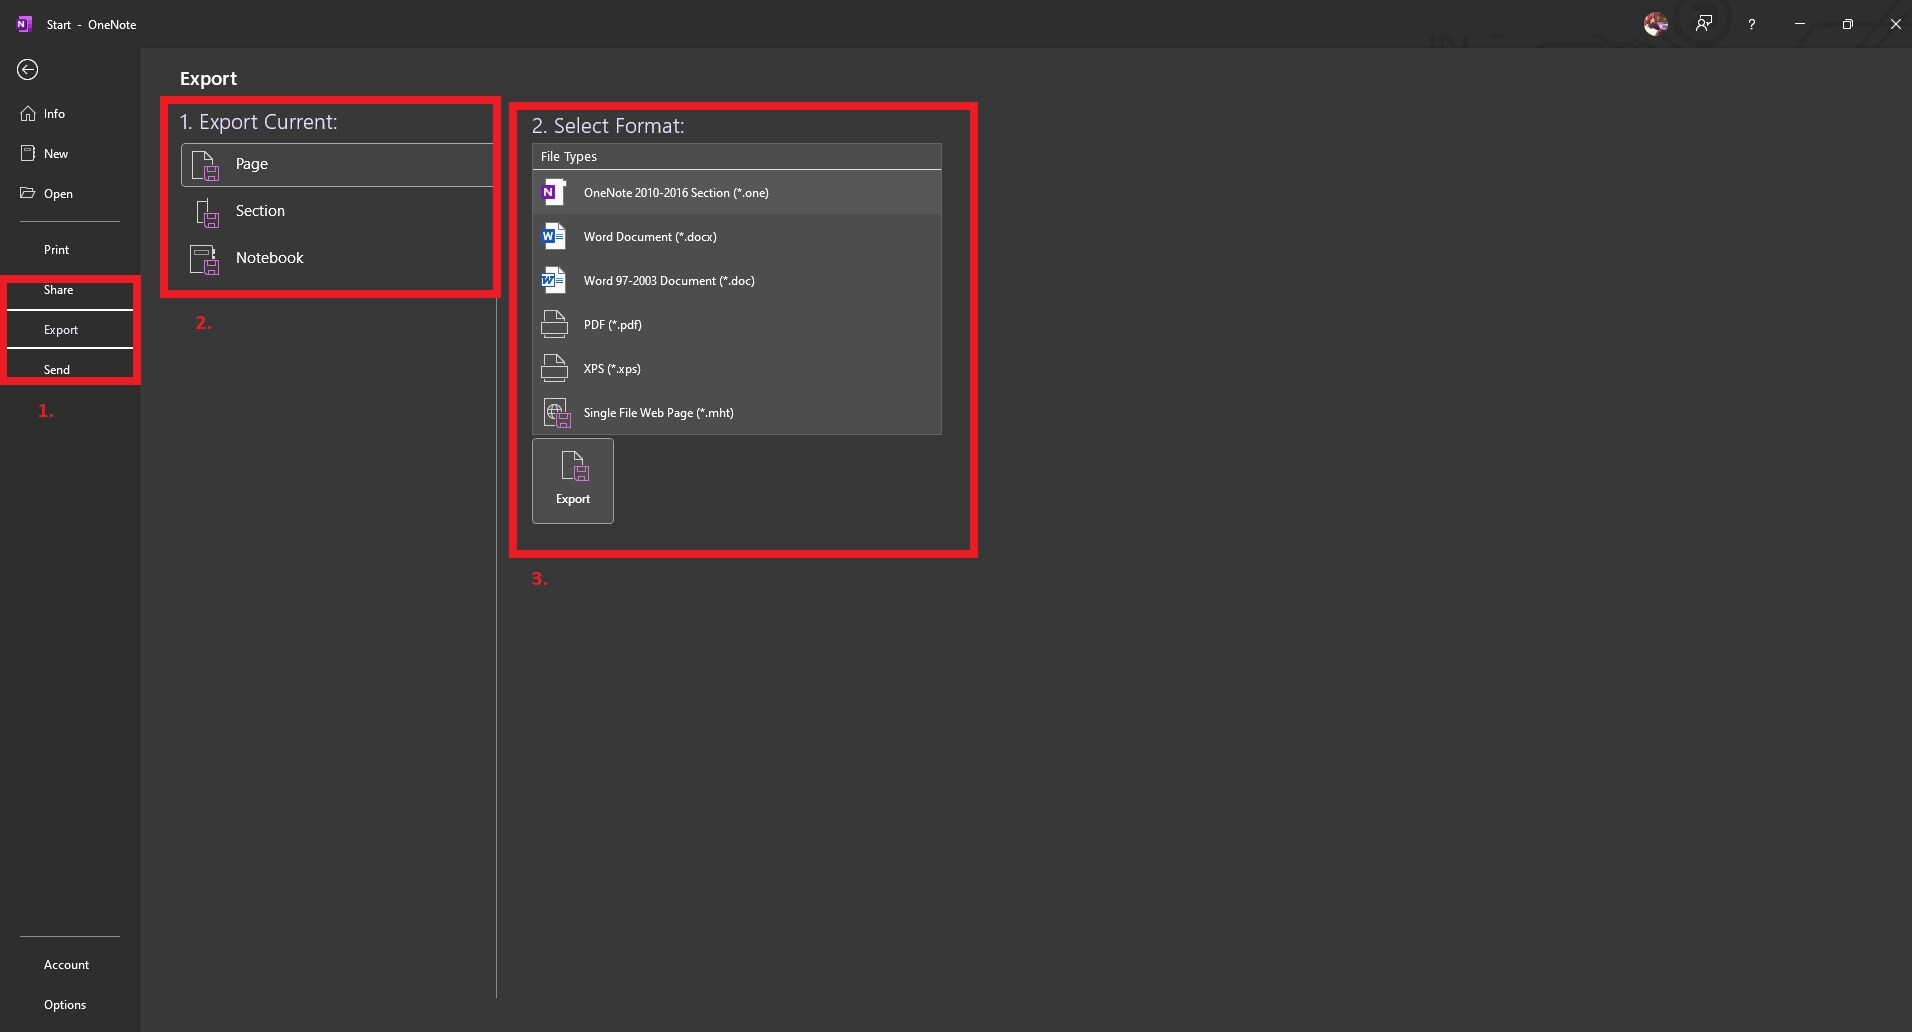Choose Single File Web Page (*.mht) format

click(737, 412)
